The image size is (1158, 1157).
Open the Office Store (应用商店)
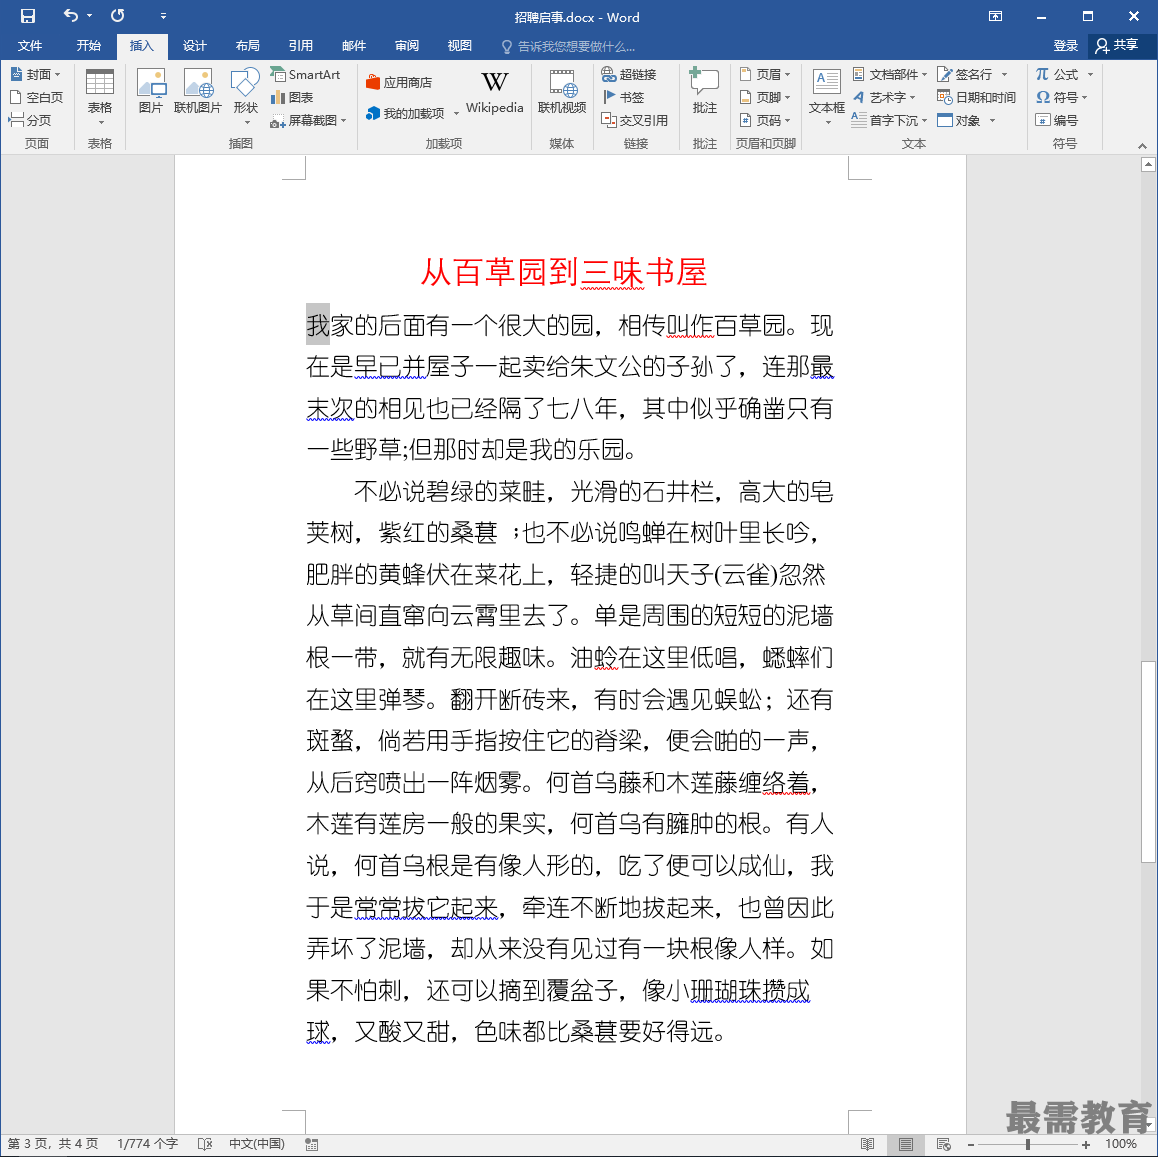point(399,83)
